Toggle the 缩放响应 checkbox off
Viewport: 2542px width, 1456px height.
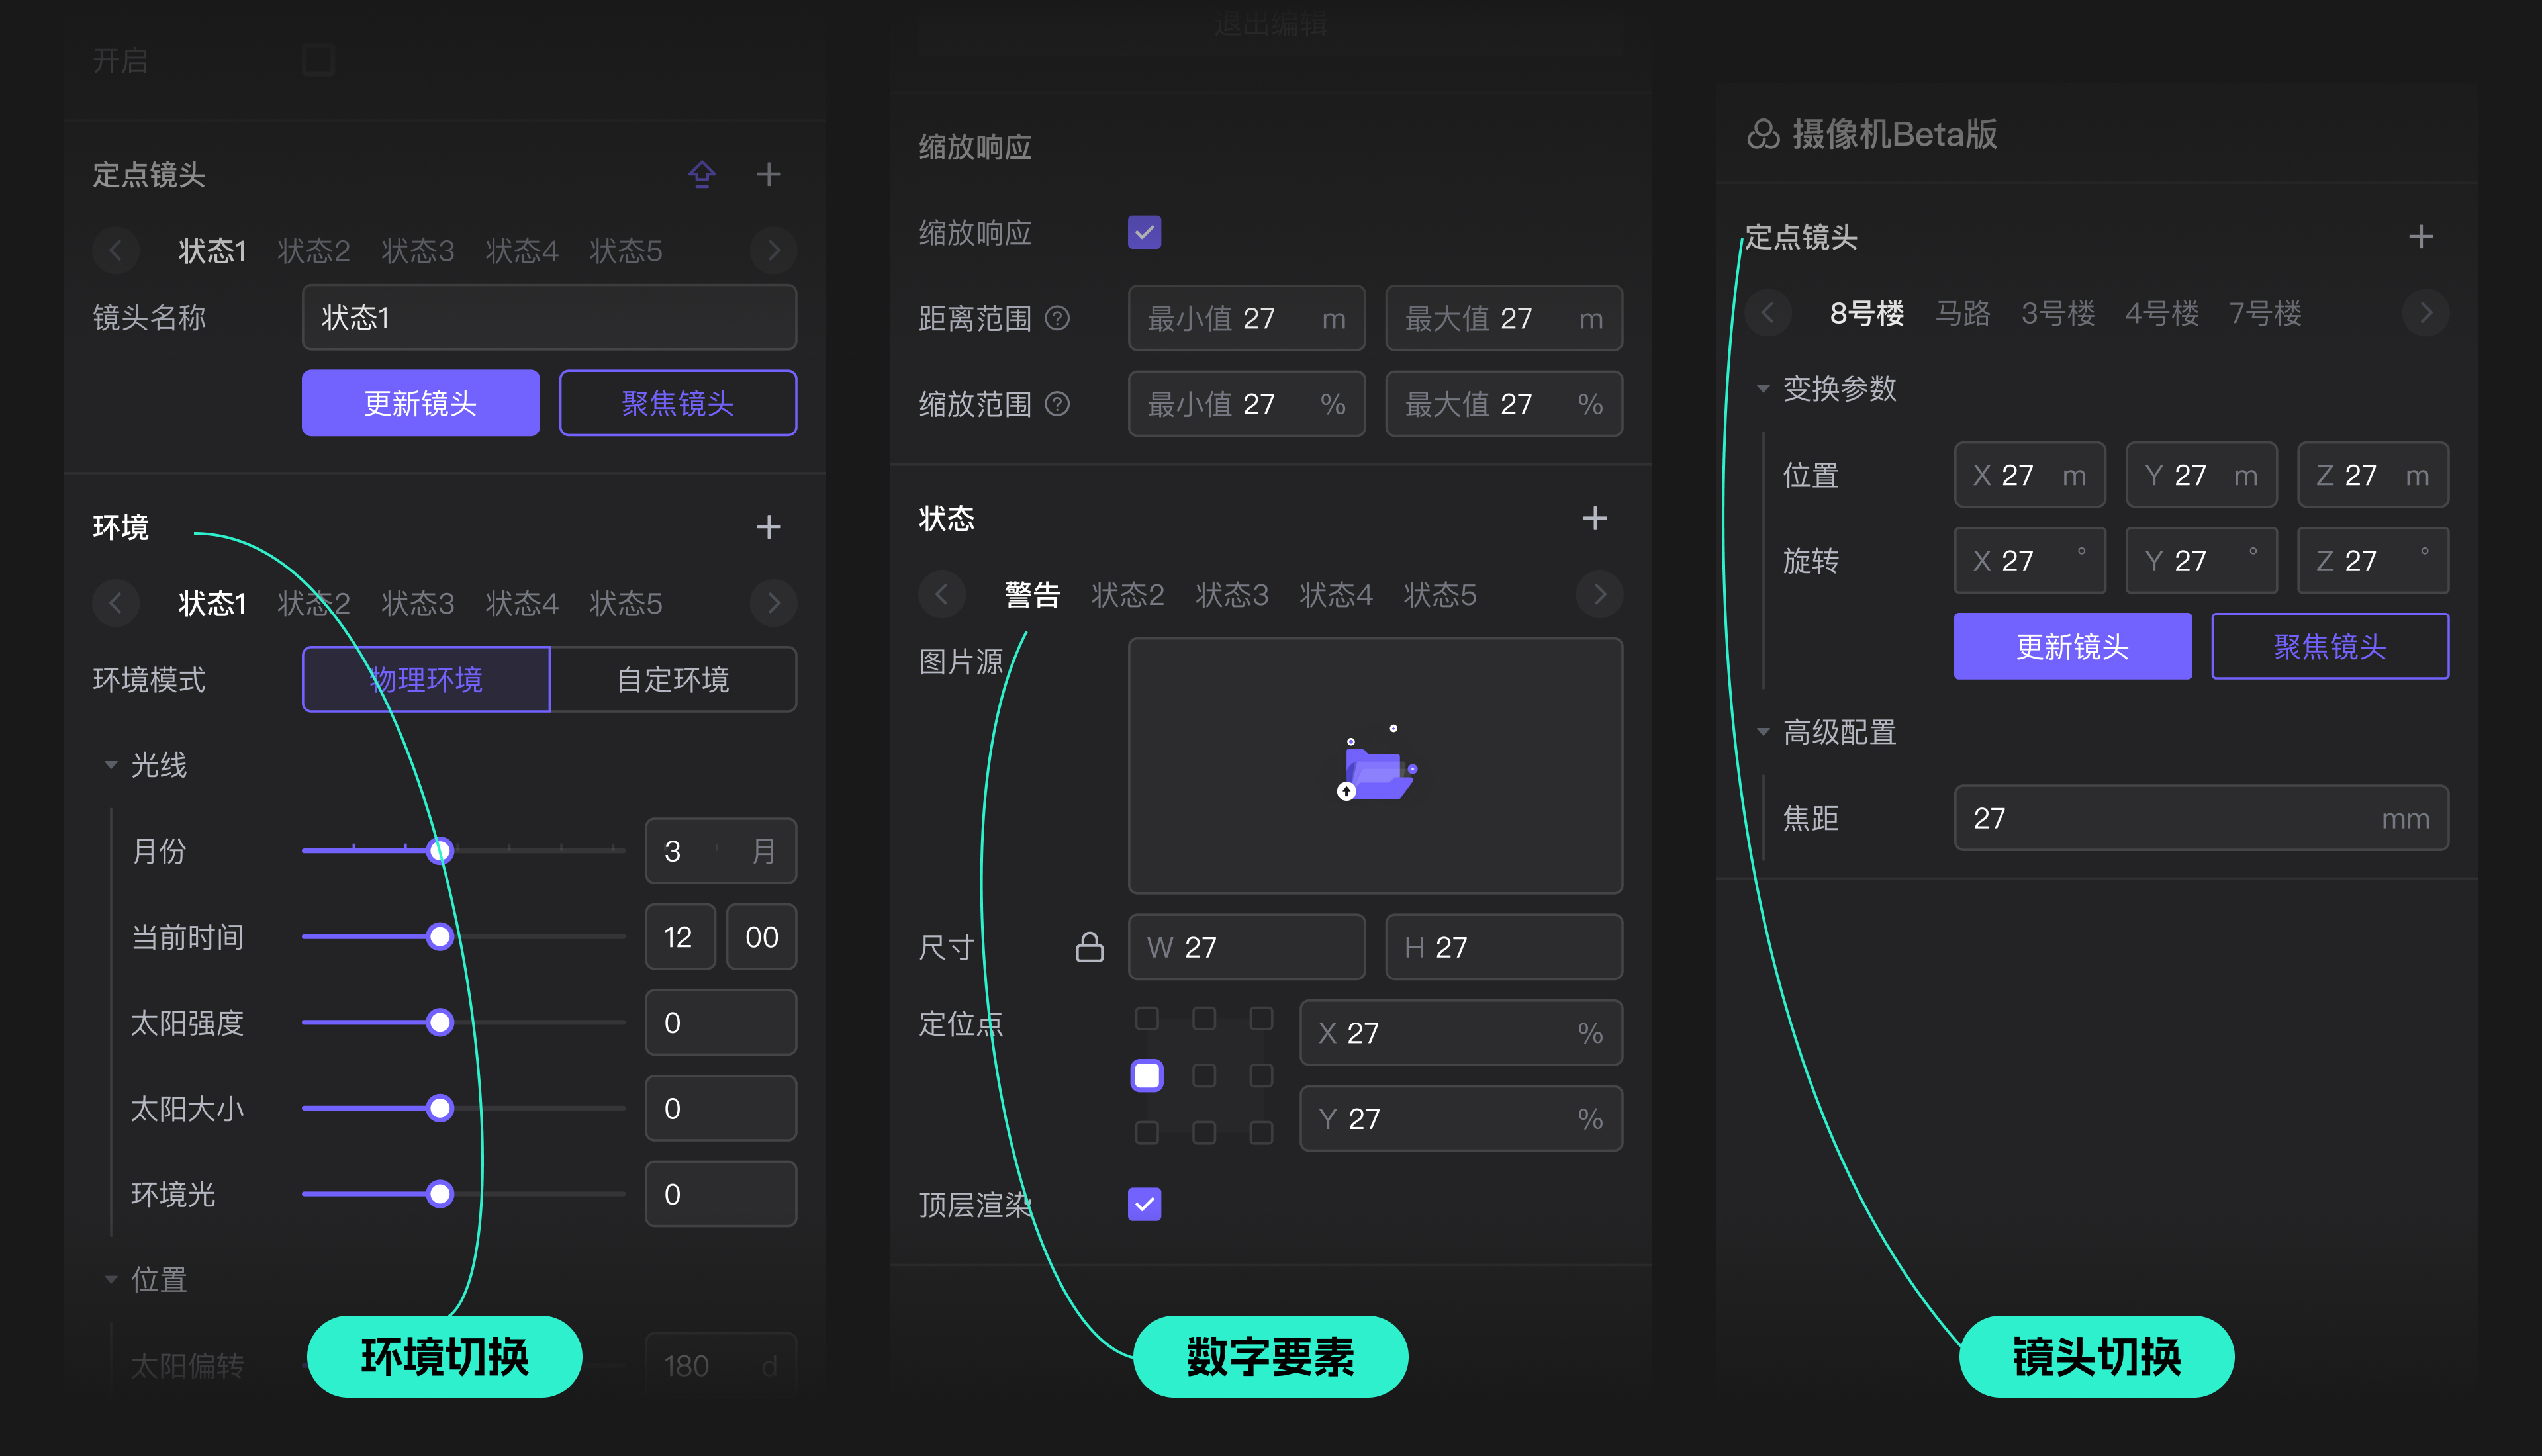[x=1144, y=231]
